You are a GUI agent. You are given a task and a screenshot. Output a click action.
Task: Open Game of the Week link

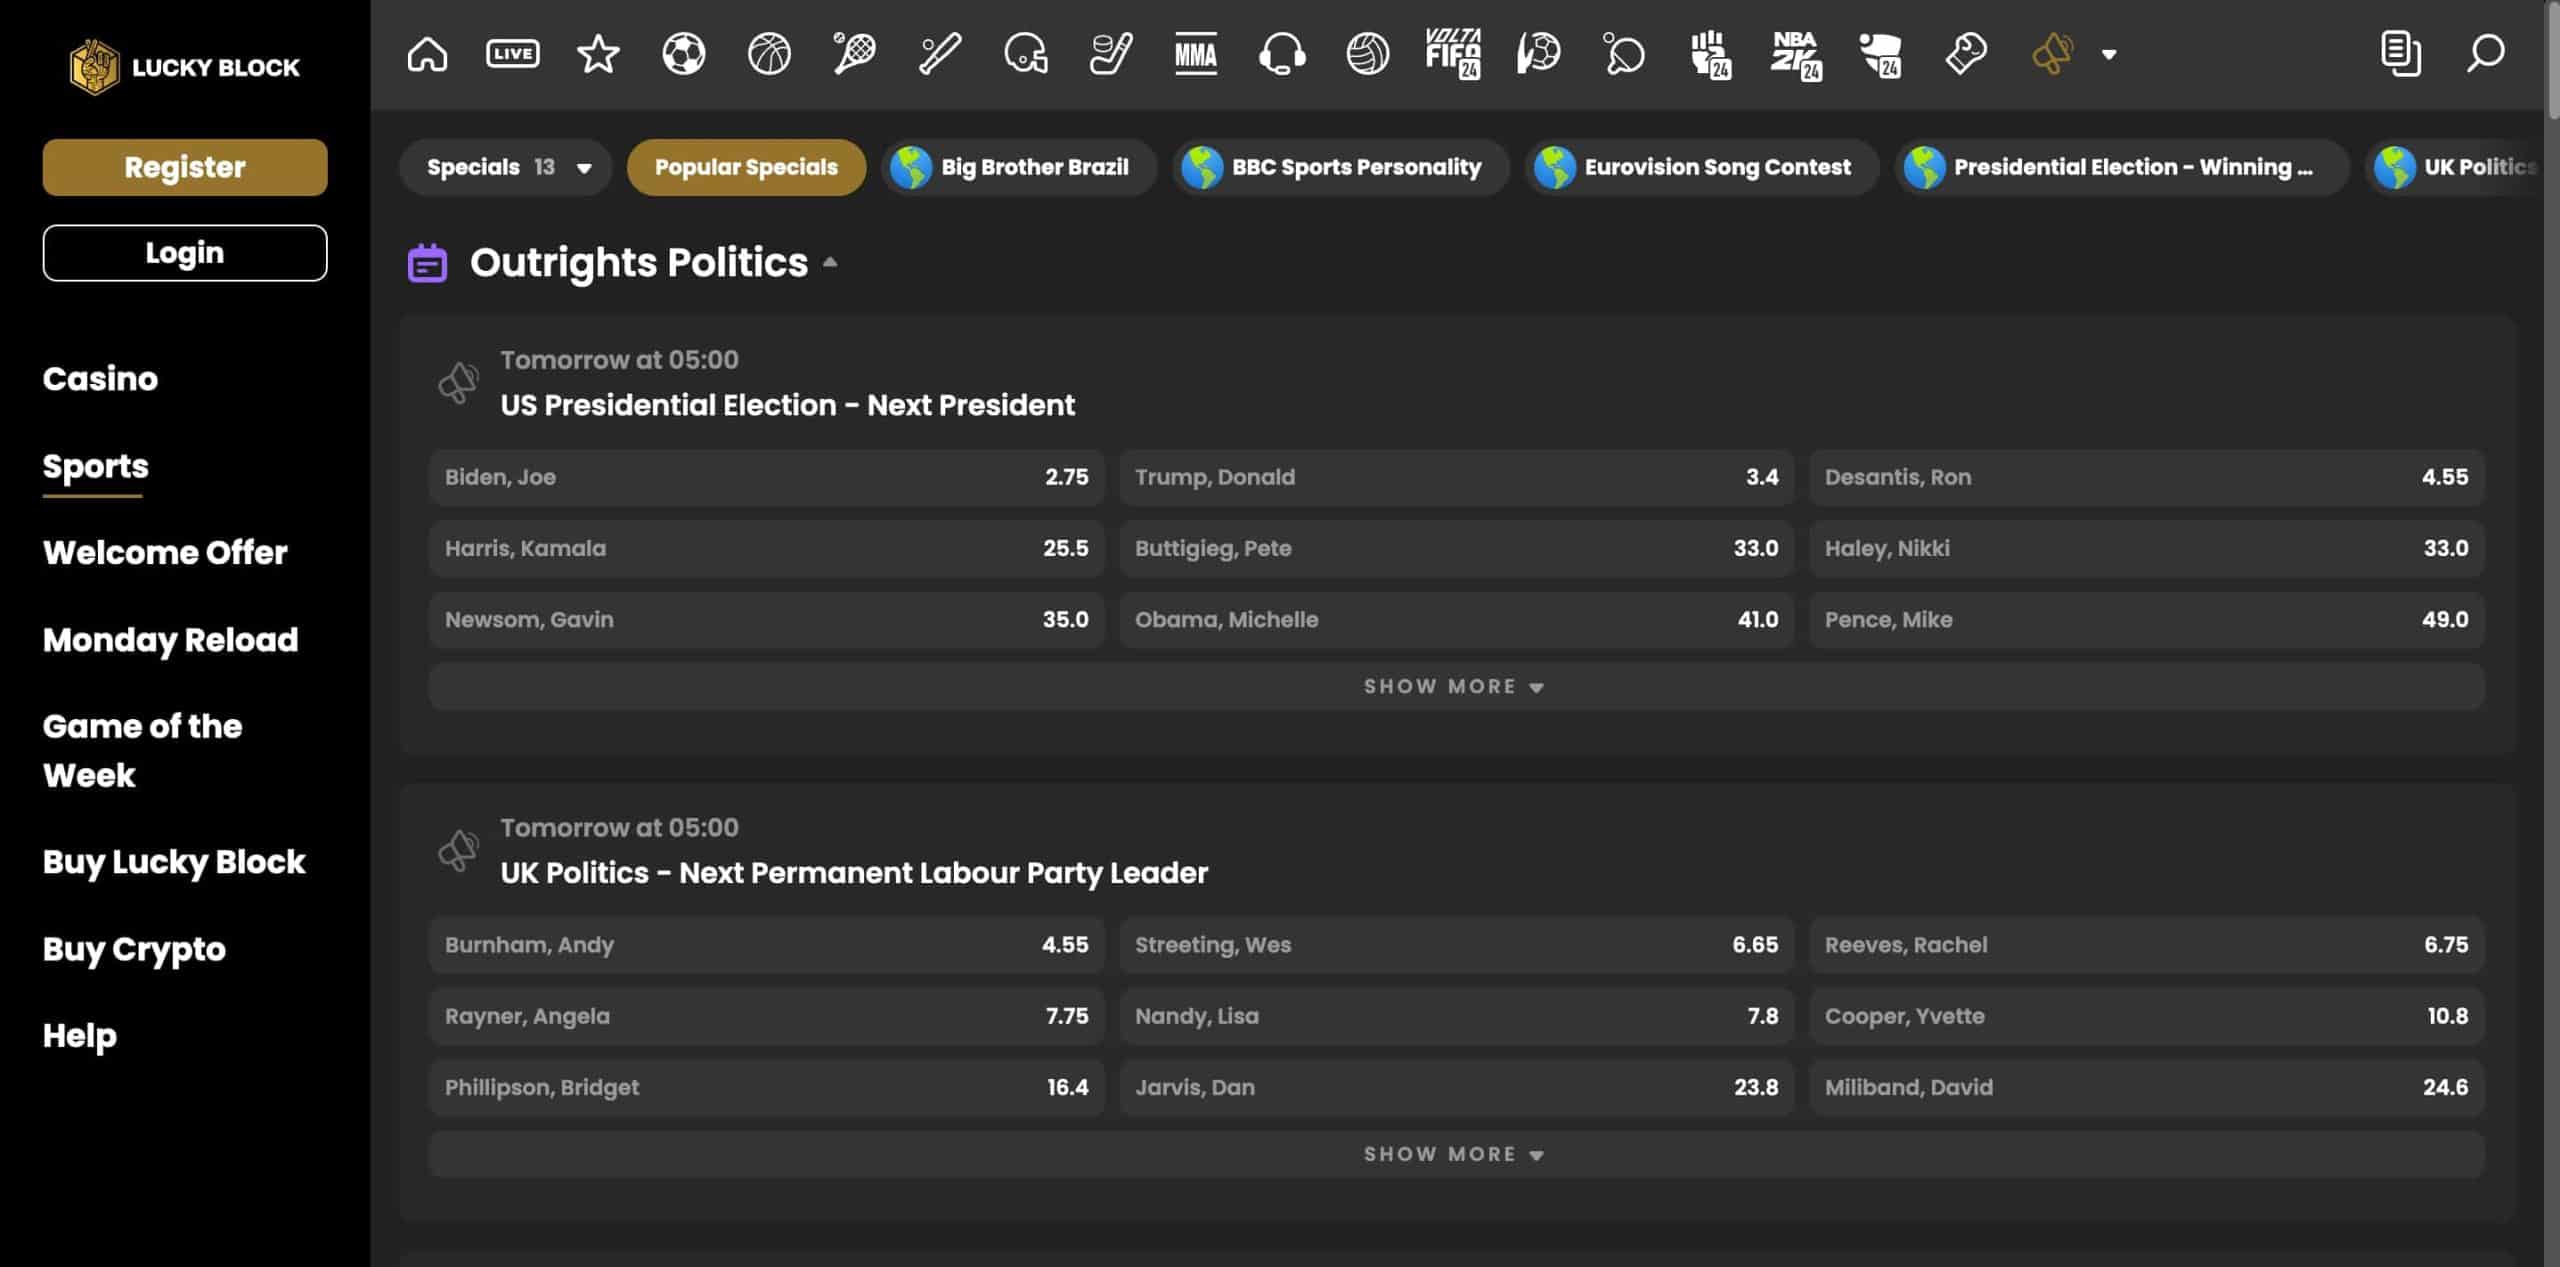click(142, 751)
